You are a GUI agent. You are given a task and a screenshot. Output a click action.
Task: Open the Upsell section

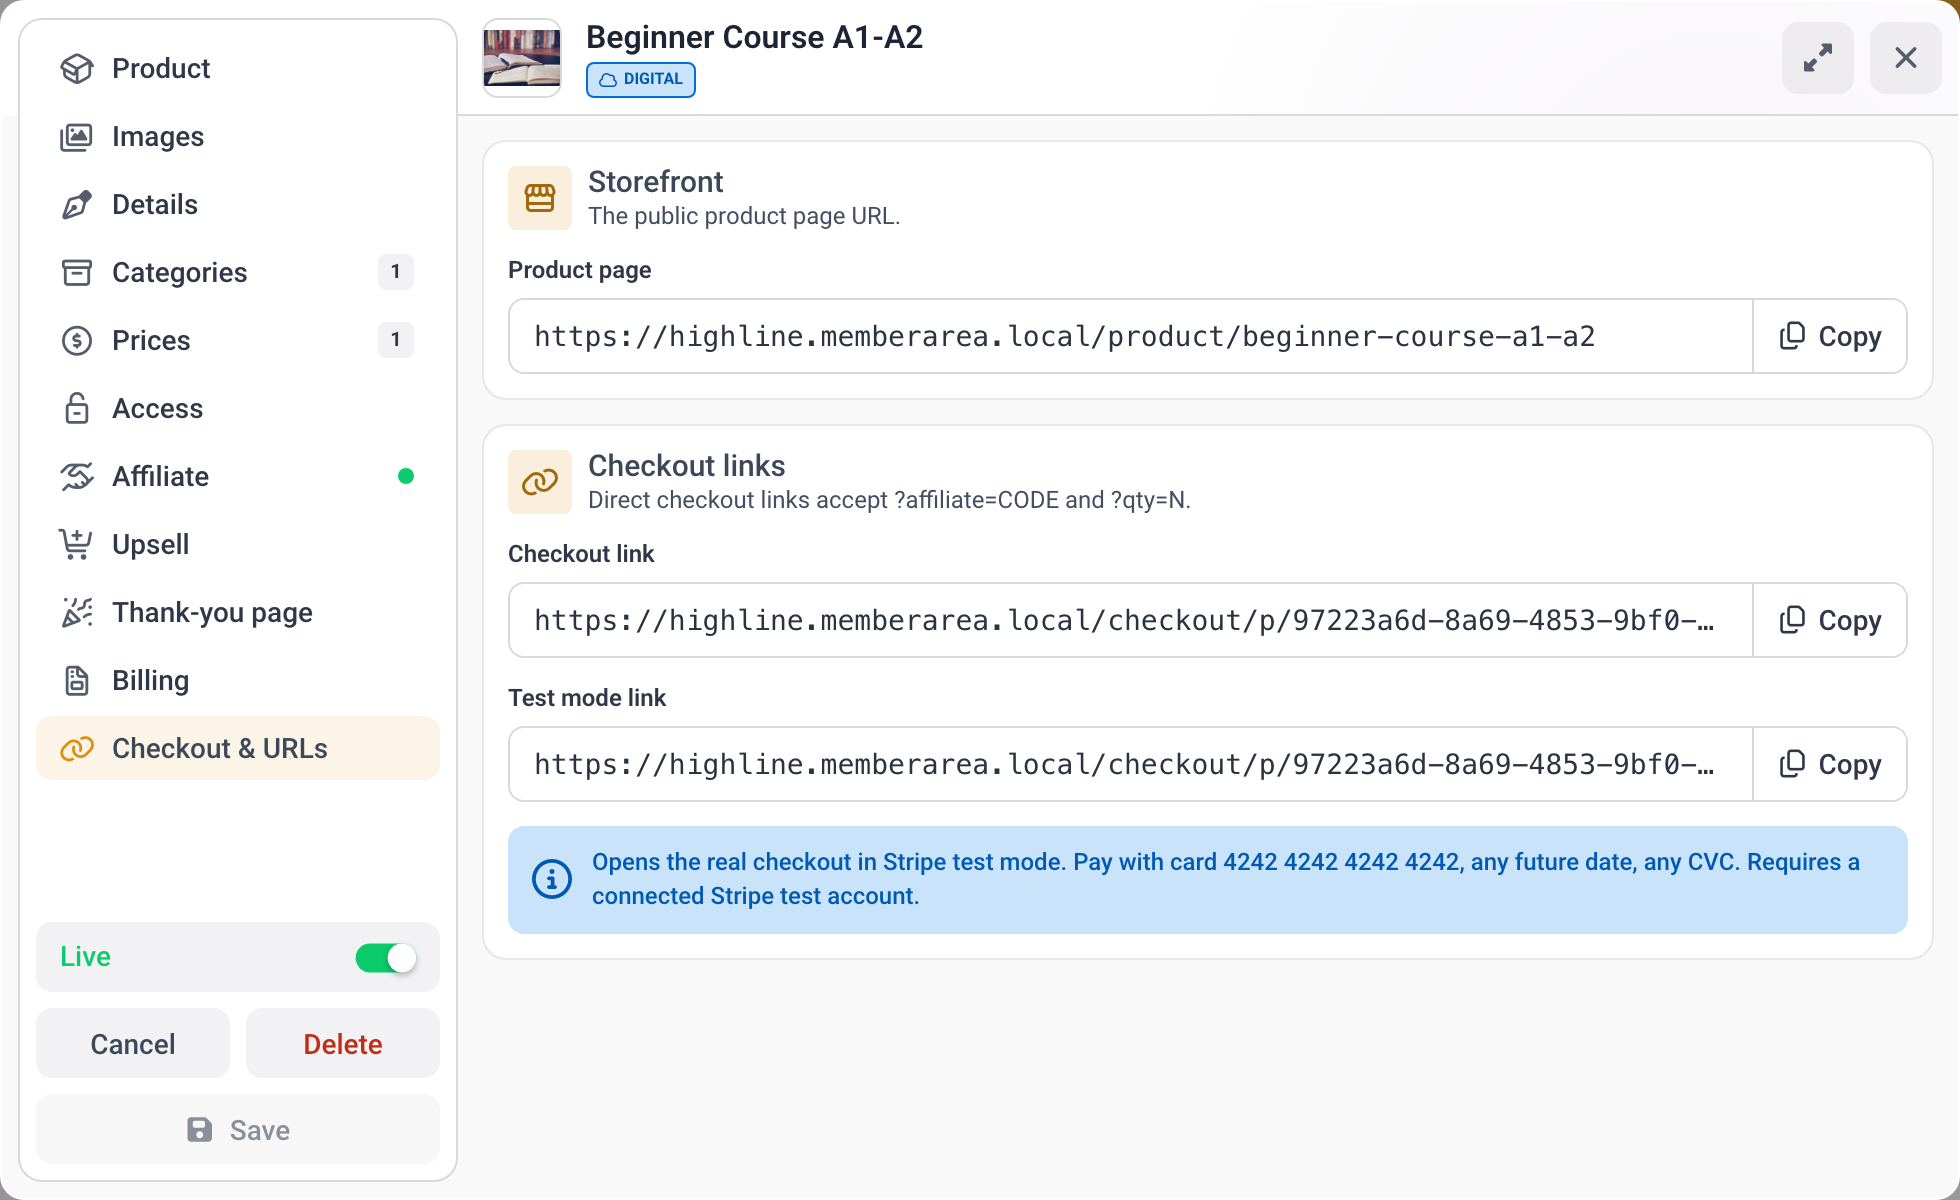(238, 544)
